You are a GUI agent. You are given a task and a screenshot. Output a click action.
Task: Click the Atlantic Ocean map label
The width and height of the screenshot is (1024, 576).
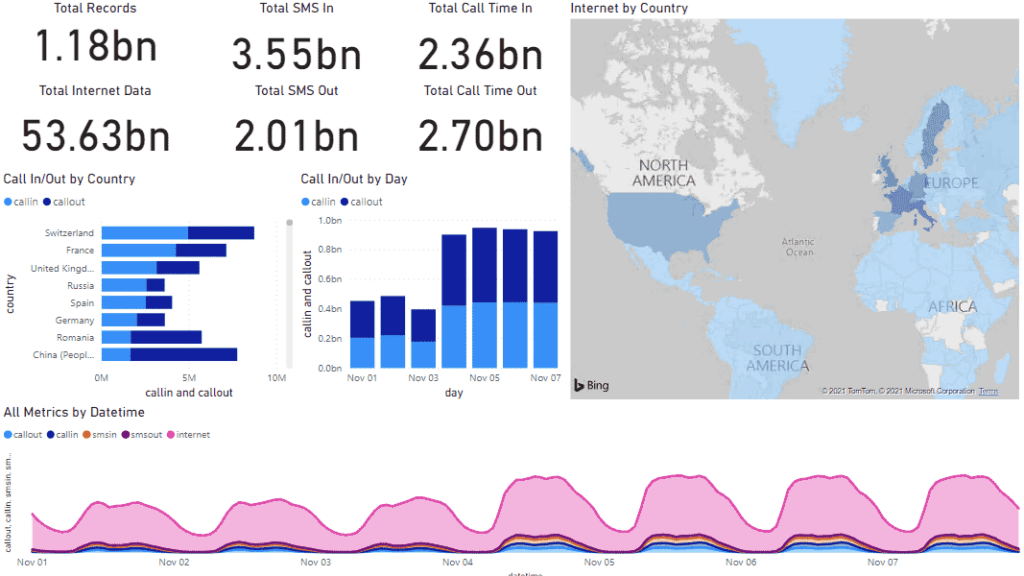pos(798,247)
